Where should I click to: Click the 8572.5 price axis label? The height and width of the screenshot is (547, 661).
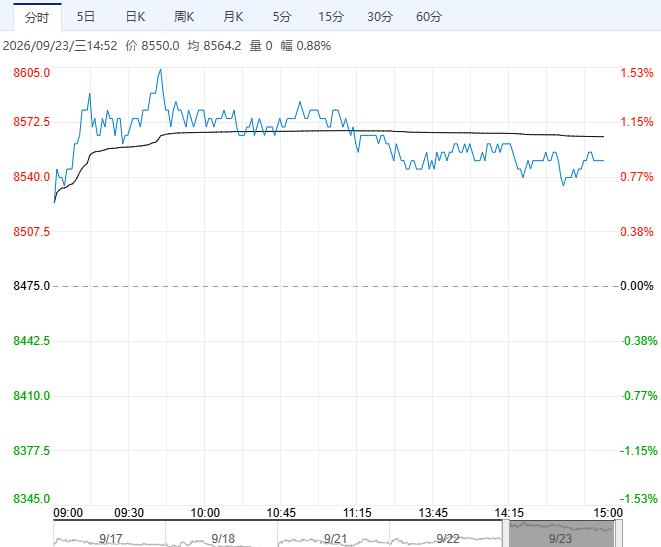point(31,122)
